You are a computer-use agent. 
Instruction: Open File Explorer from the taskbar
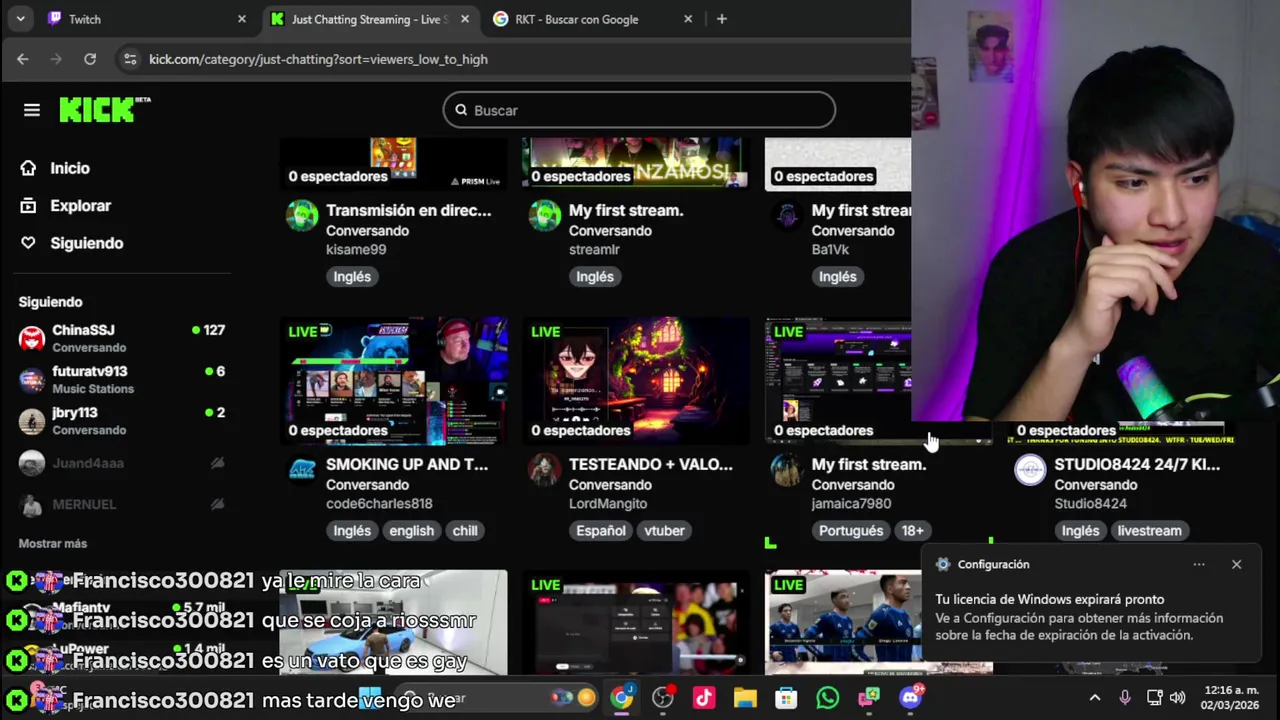click(745, 698)
